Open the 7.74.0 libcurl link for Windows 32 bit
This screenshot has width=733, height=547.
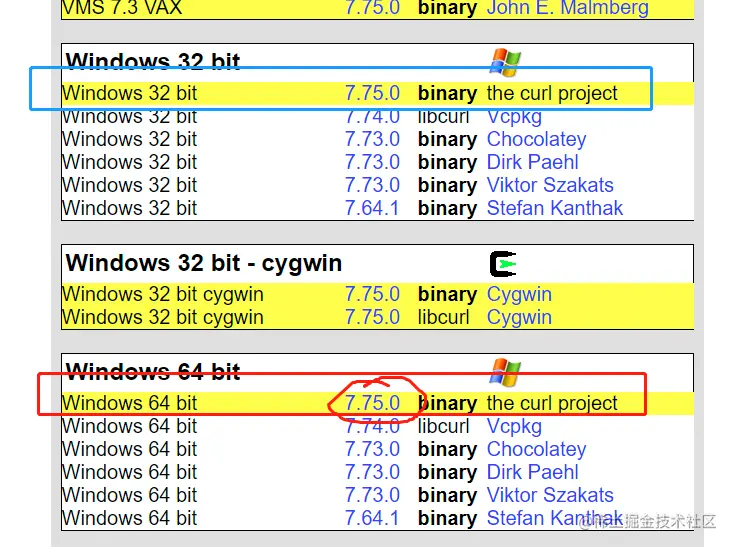[x=373, y=116]
